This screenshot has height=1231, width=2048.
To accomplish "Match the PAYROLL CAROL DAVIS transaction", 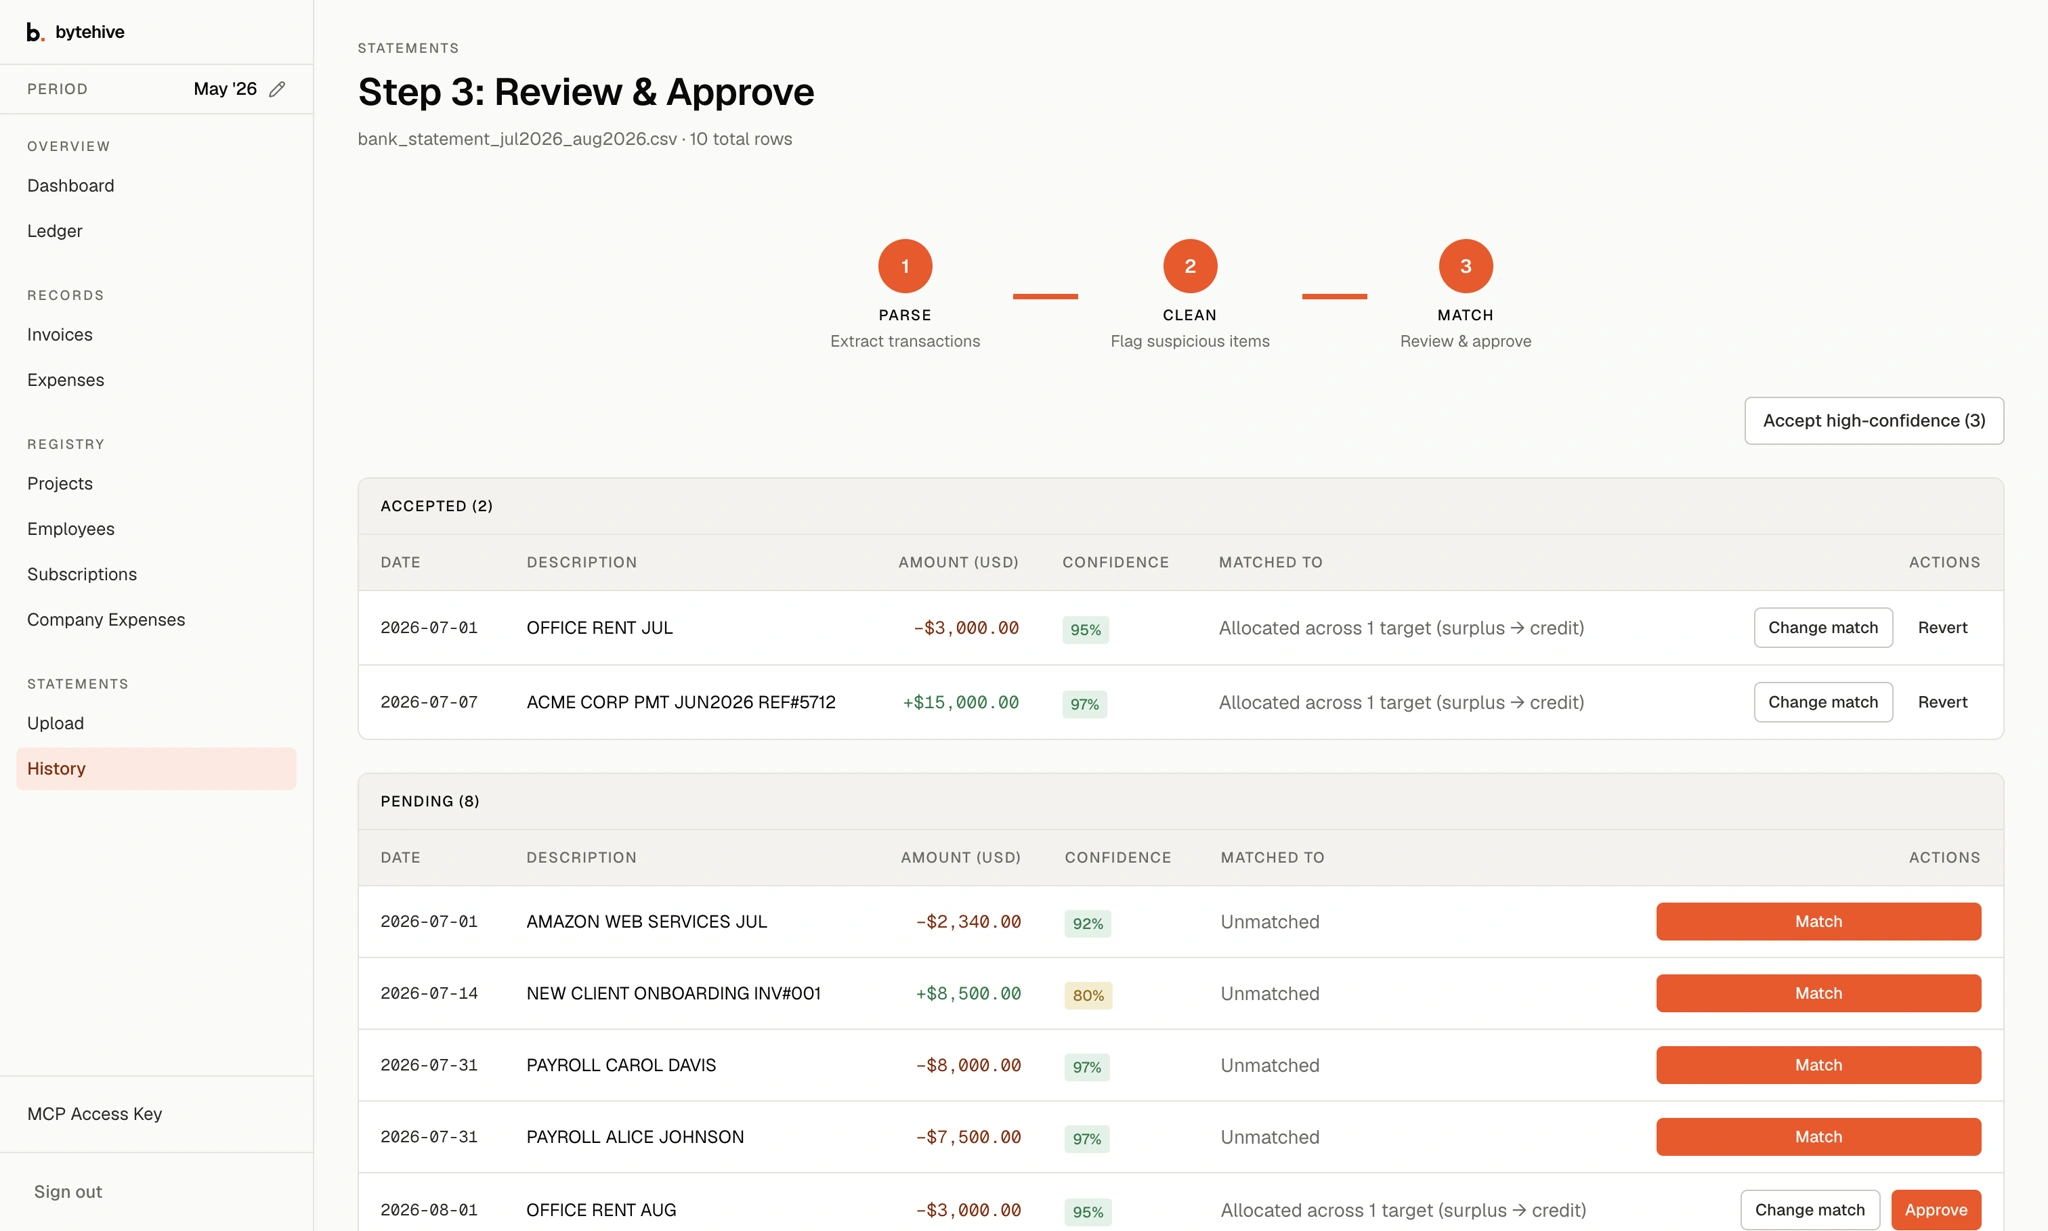I will pyautogui.click(x=1818, y=1066).
